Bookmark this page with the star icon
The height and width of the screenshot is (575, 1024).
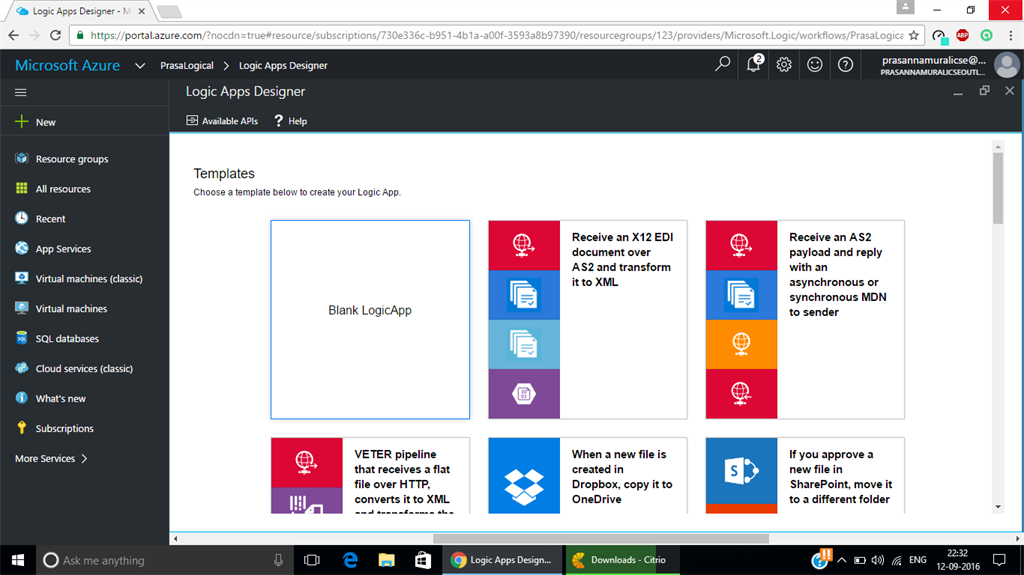tap(914, 35)
